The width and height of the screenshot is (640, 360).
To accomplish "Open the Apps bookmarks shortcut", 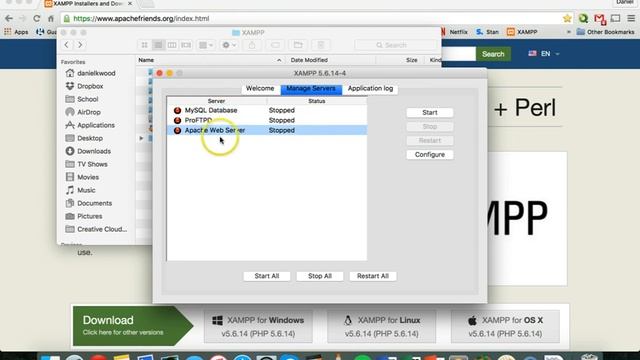I will point(16,32).
